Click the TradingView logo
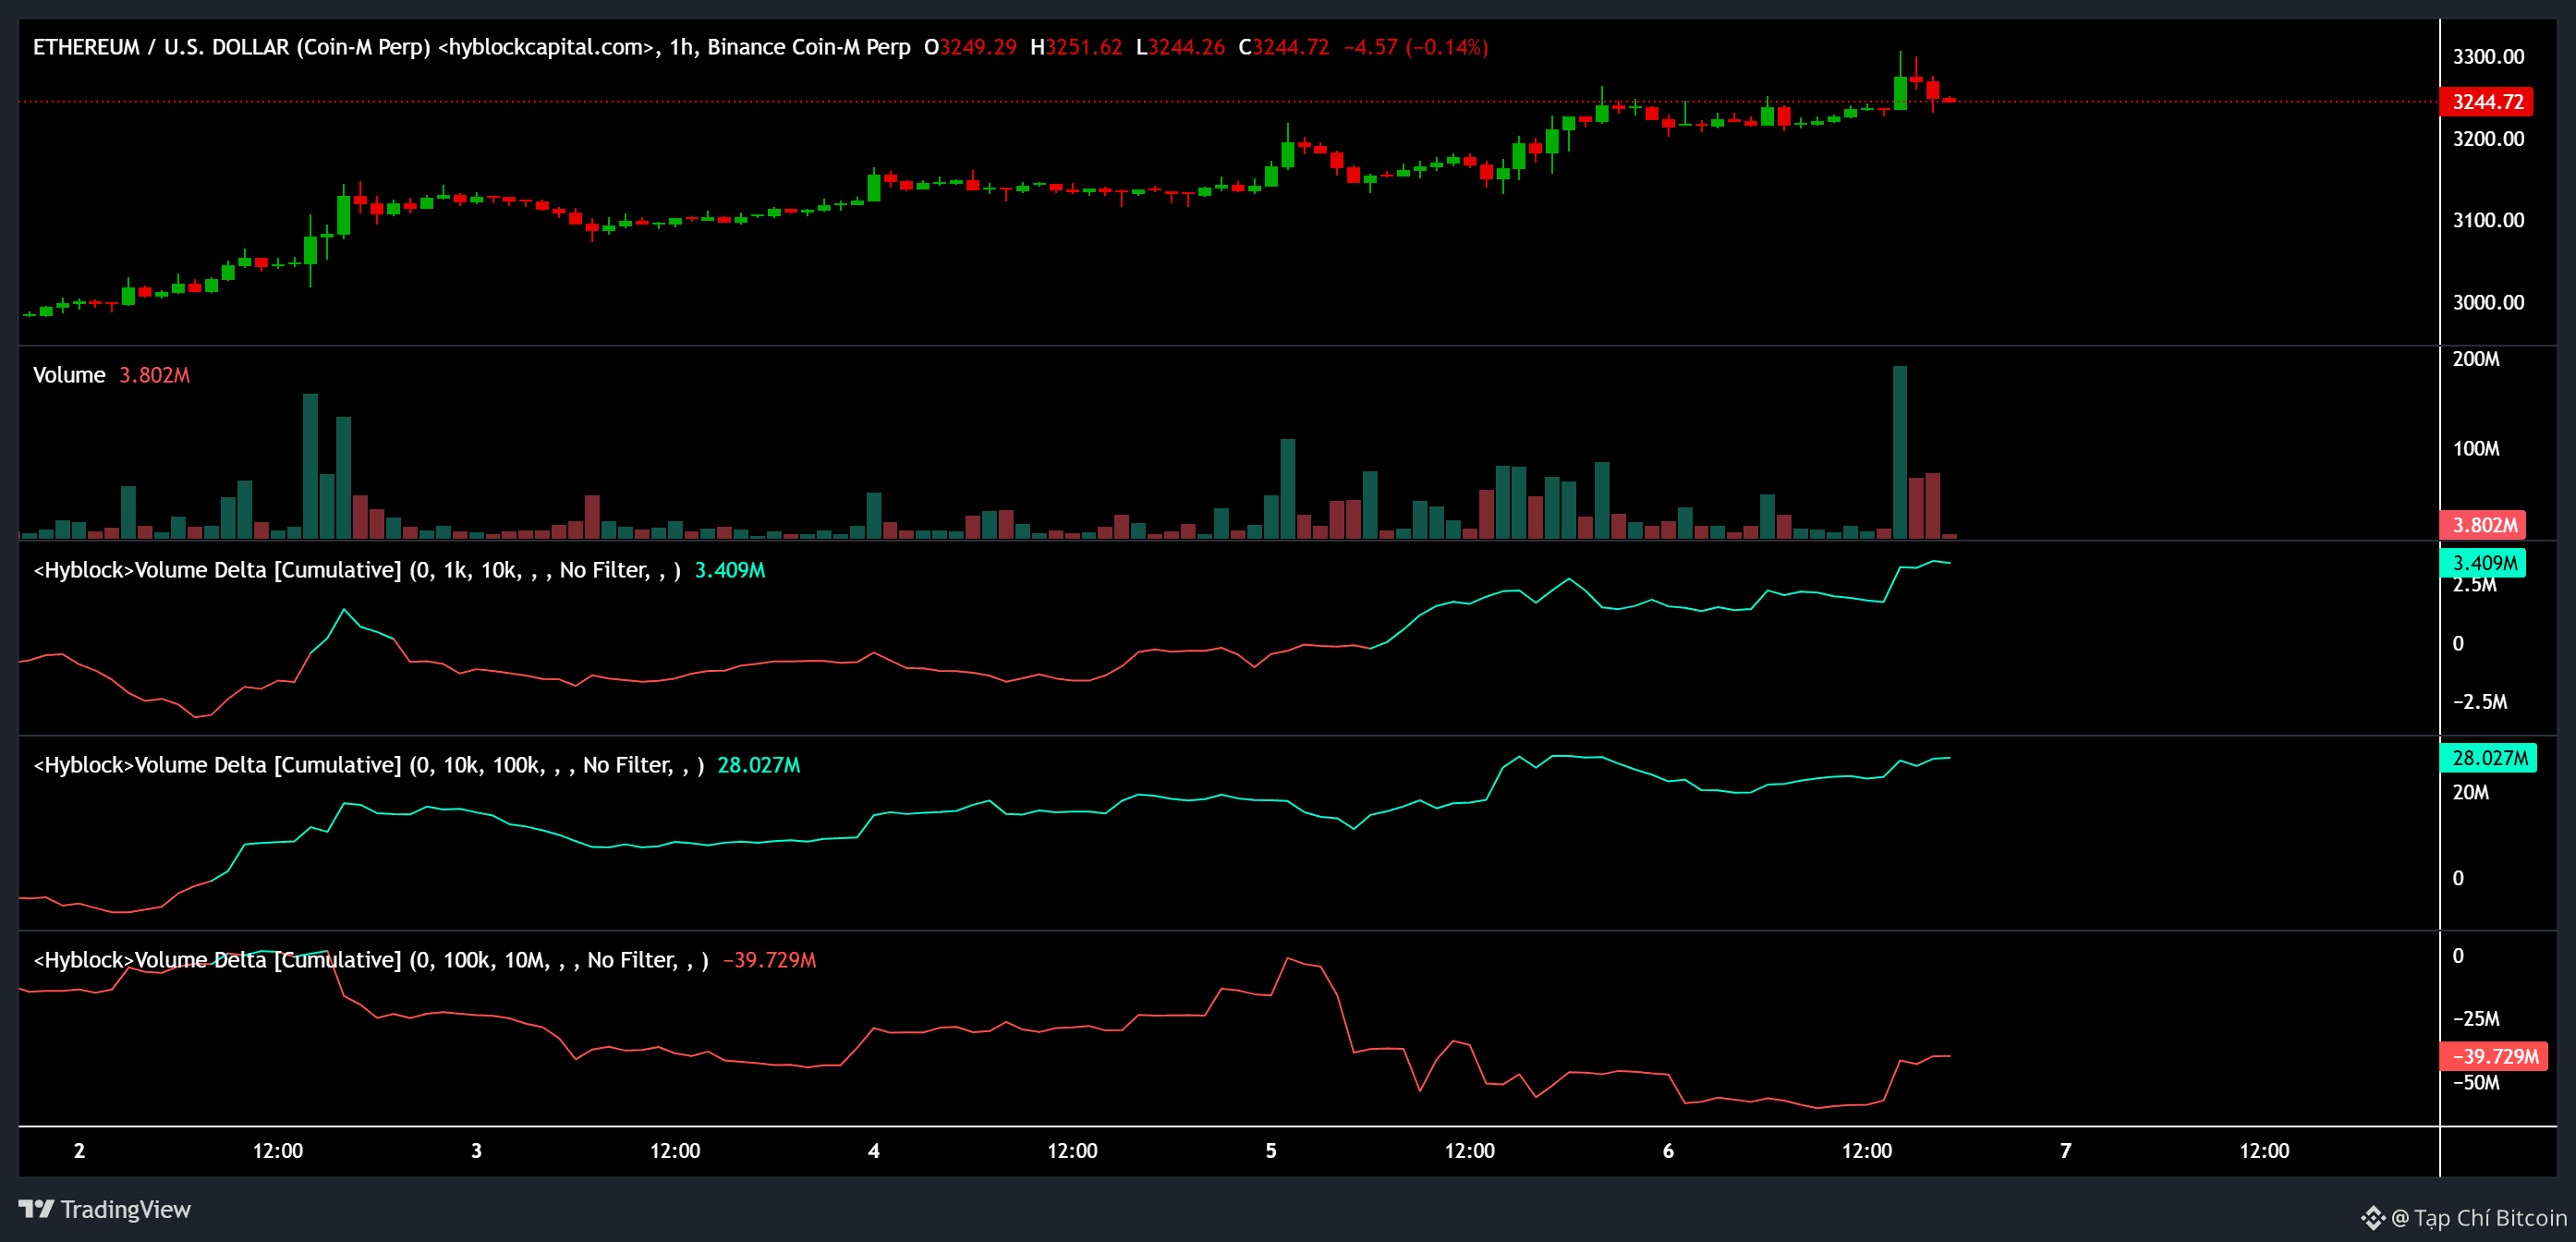Viewport: 2576px width, 1242px height. pos(105,1209)
